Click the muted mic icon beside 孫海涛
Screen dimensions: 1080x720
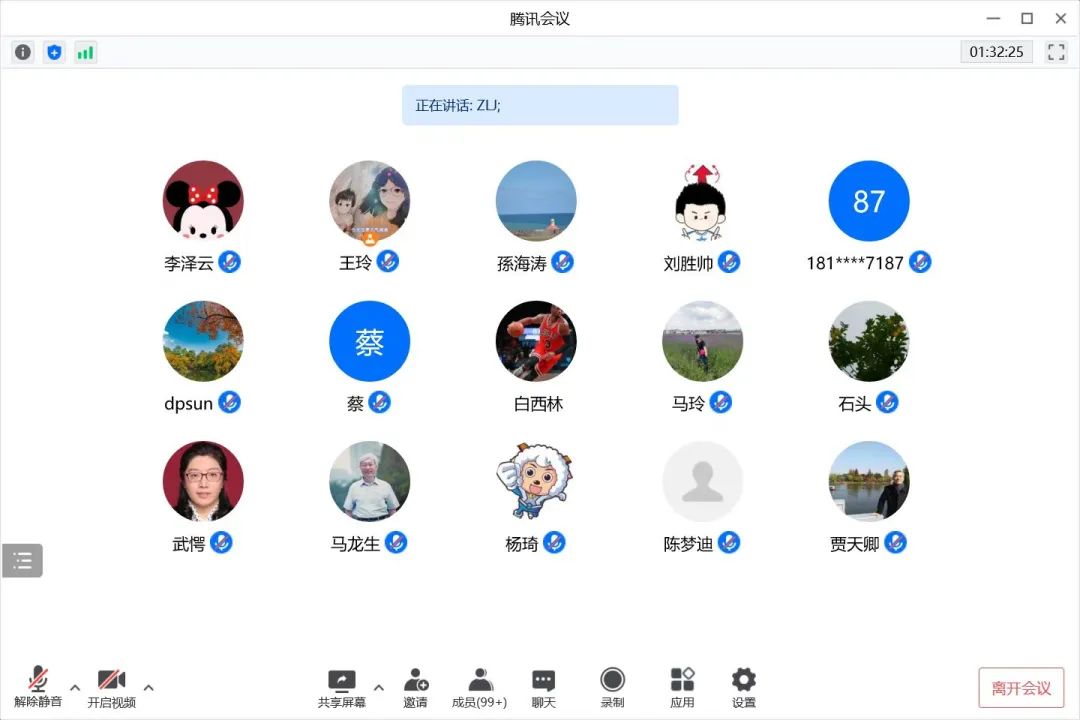(563, 262)
